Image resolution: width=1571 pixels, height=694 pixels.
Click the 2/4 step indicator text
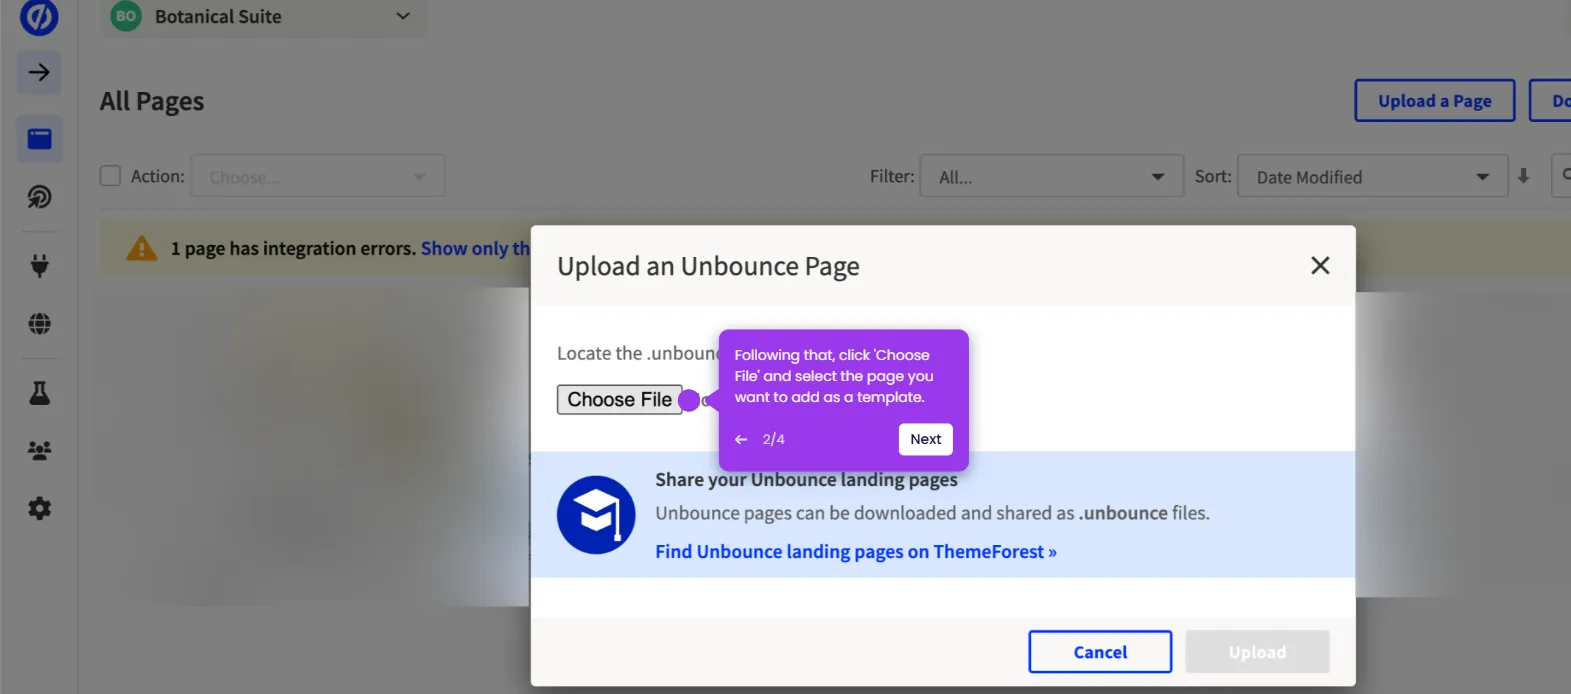pyautogui.click(x=773, y=439)
